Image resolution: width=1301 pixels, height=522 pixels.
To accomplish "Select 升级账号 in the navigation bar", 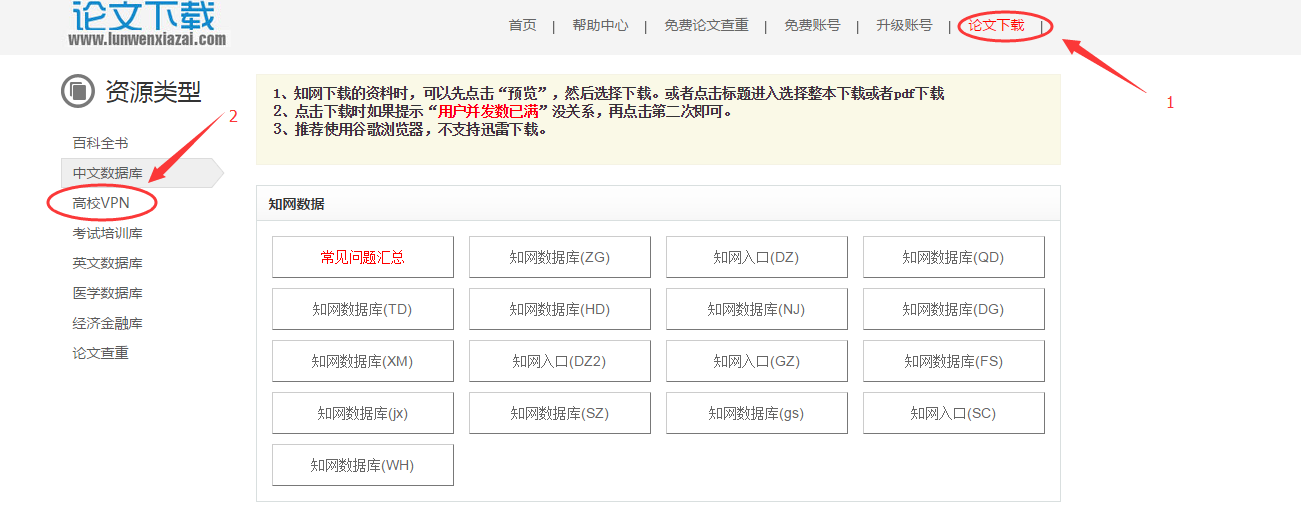I will pos(904,26).
